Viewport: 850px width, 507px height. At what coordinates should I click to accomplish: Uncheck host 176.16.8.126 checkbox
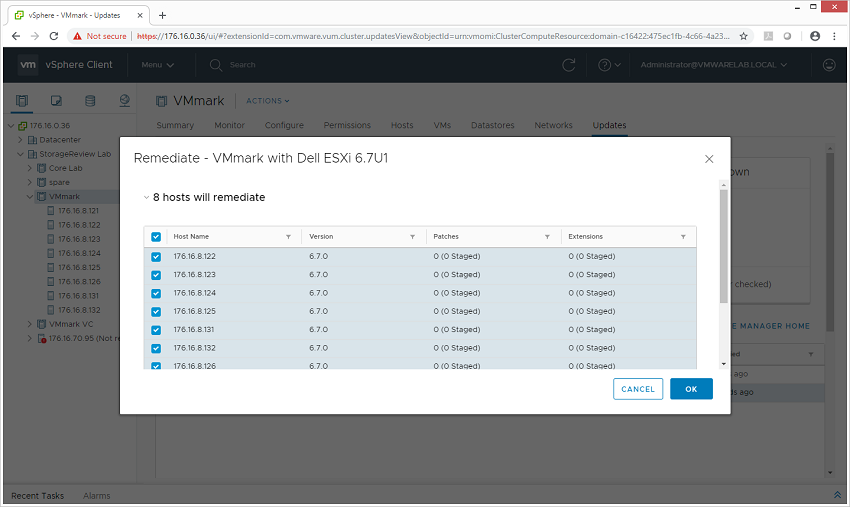156,366
